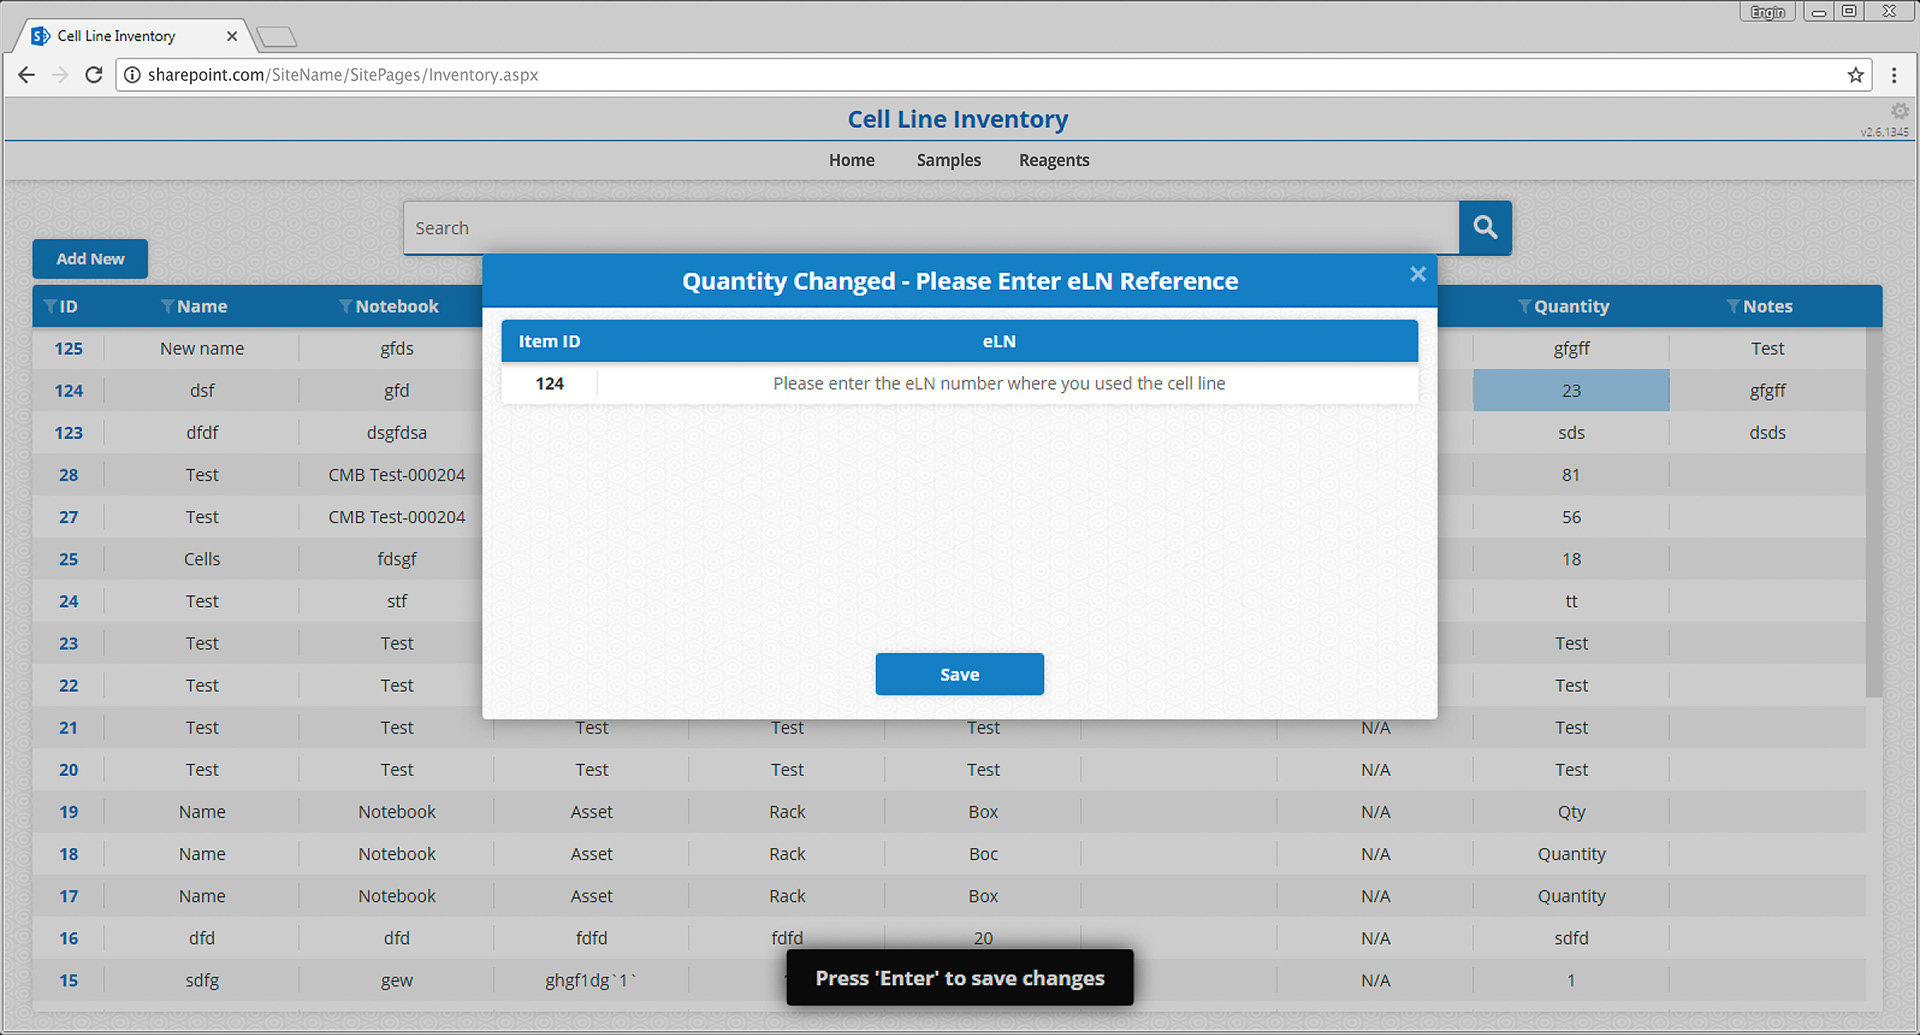Open item ID 22
The height and width of the screenshot is (1035, 1920).
pyautogui.click(x=68, y=685)
